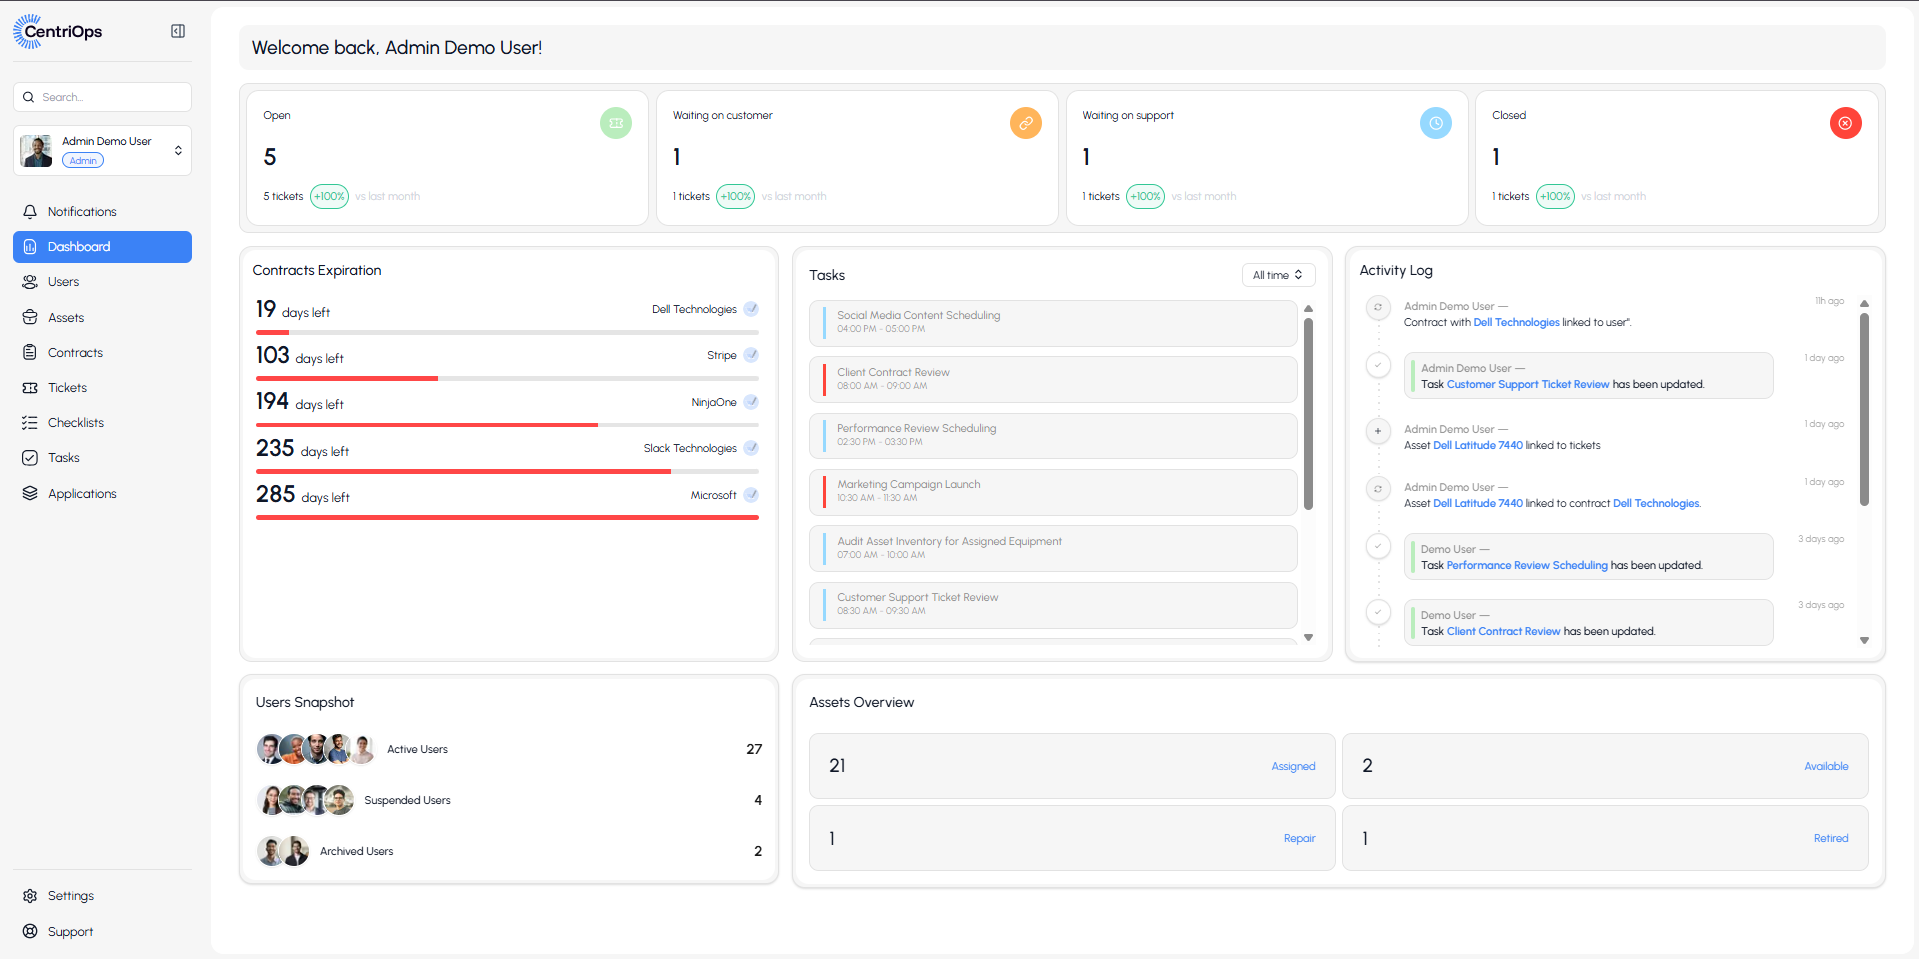
Task: Toggle the check mark next to Dell Technologies
Action: (751, 309)
